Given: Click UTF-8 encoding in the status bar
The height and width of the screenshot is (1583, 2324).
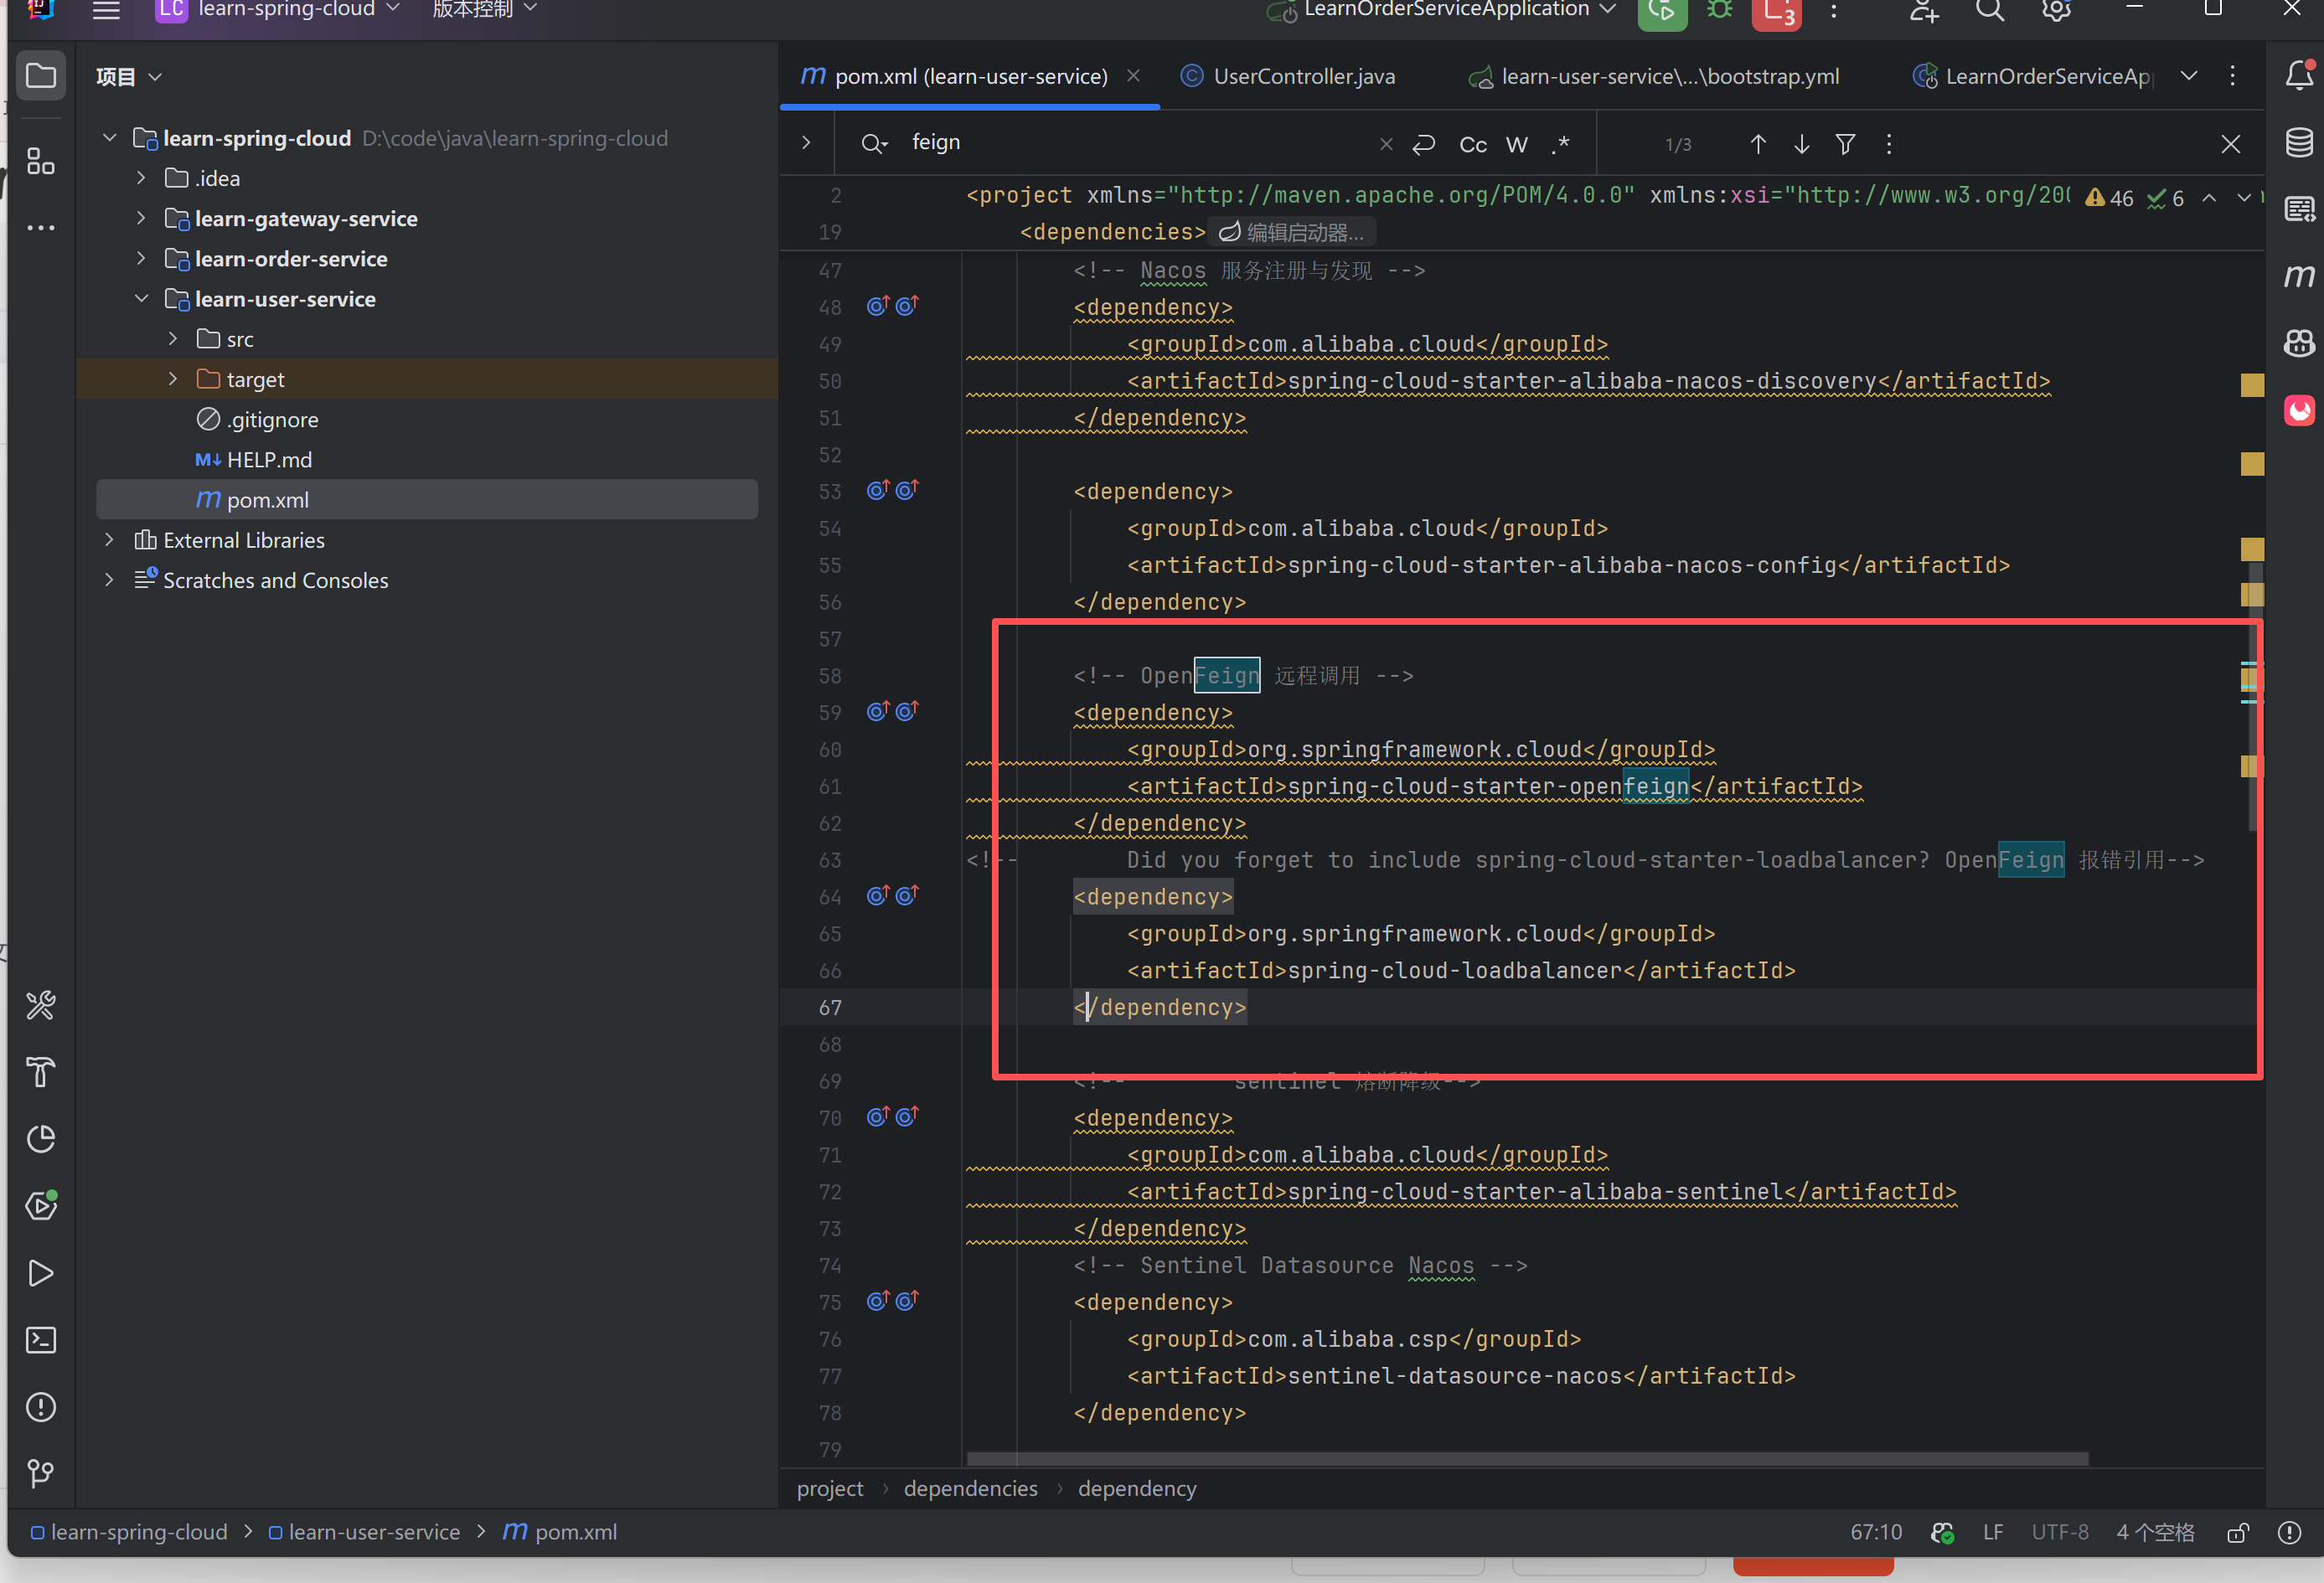Looking at the screenshot, I should coord(2059,1532).
